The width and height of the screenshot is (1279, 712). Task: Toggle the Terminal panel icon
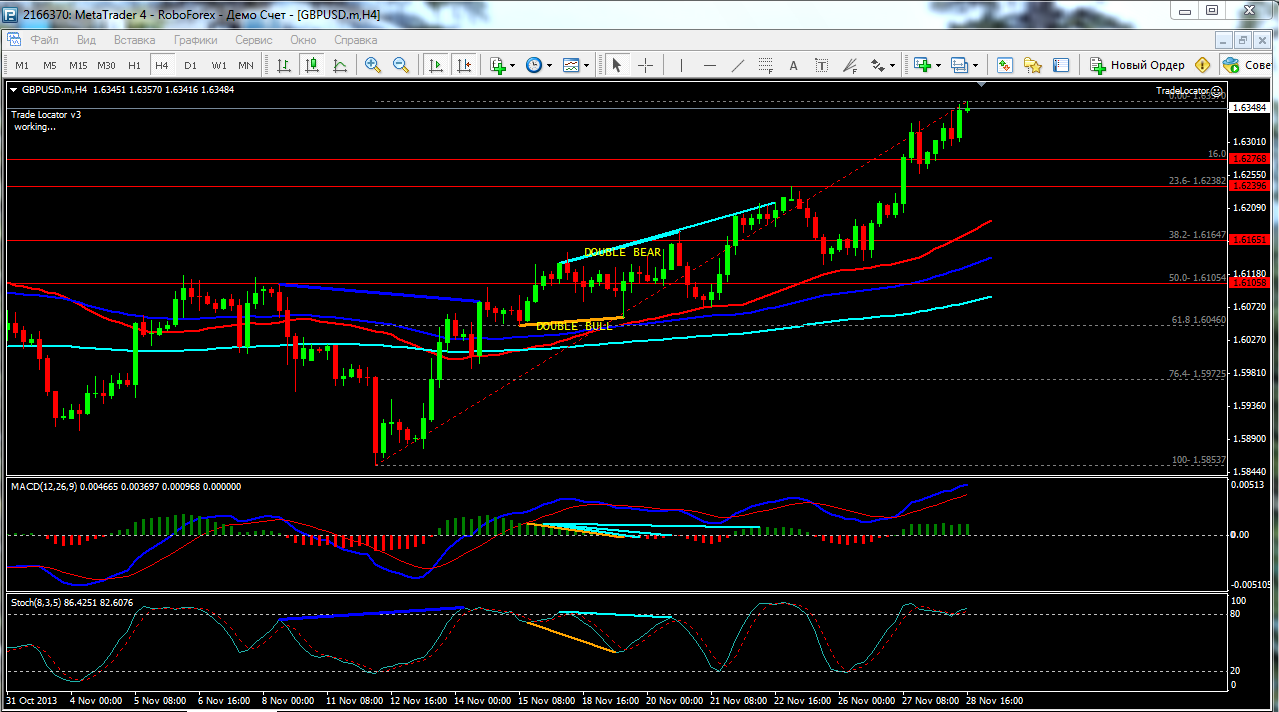click(1061, 65)
